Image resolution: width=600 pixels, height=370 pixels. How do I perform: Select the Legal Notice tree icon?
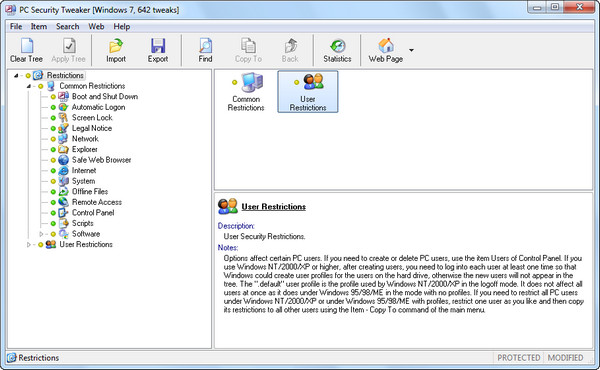point(63,128)
